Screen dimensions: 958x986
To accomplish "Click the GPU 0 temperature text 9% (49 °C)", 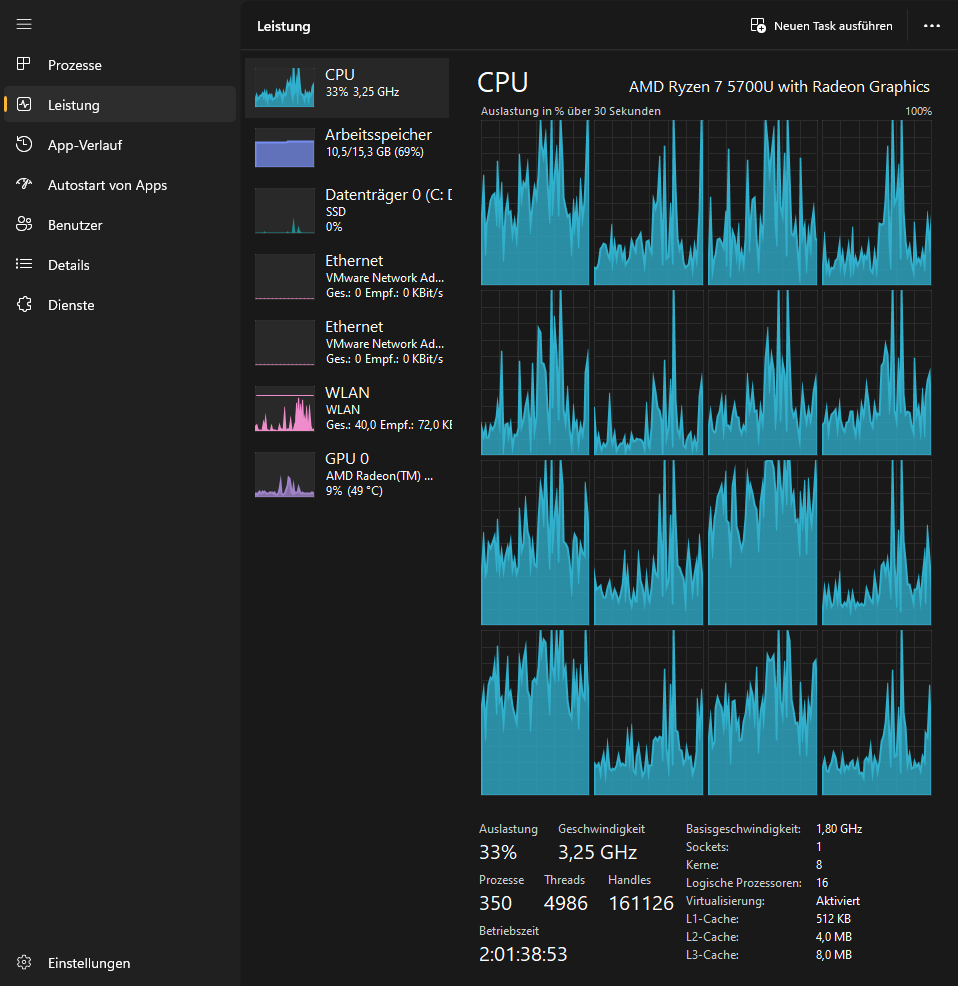I will pos(354,490).
